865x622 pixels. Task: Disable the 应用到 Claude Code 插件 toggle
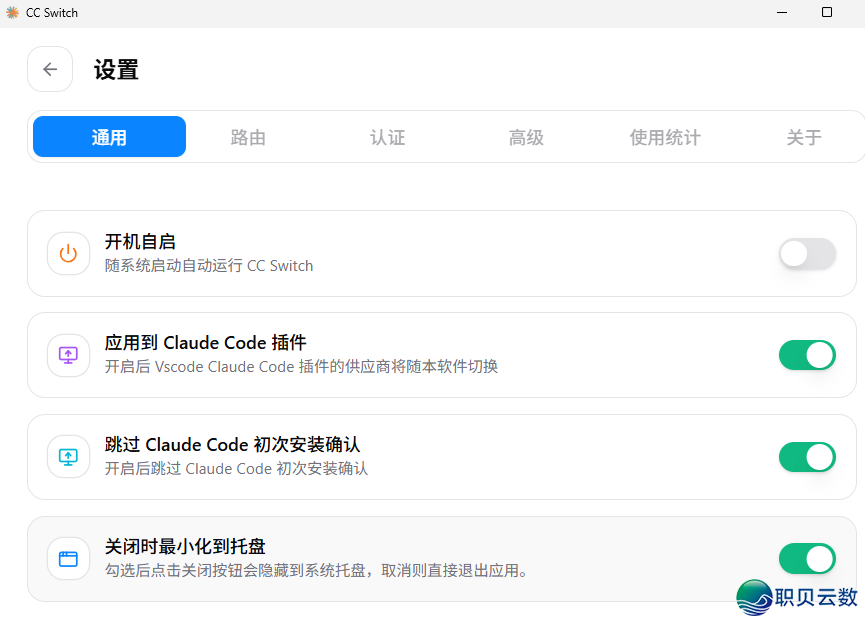807,355
